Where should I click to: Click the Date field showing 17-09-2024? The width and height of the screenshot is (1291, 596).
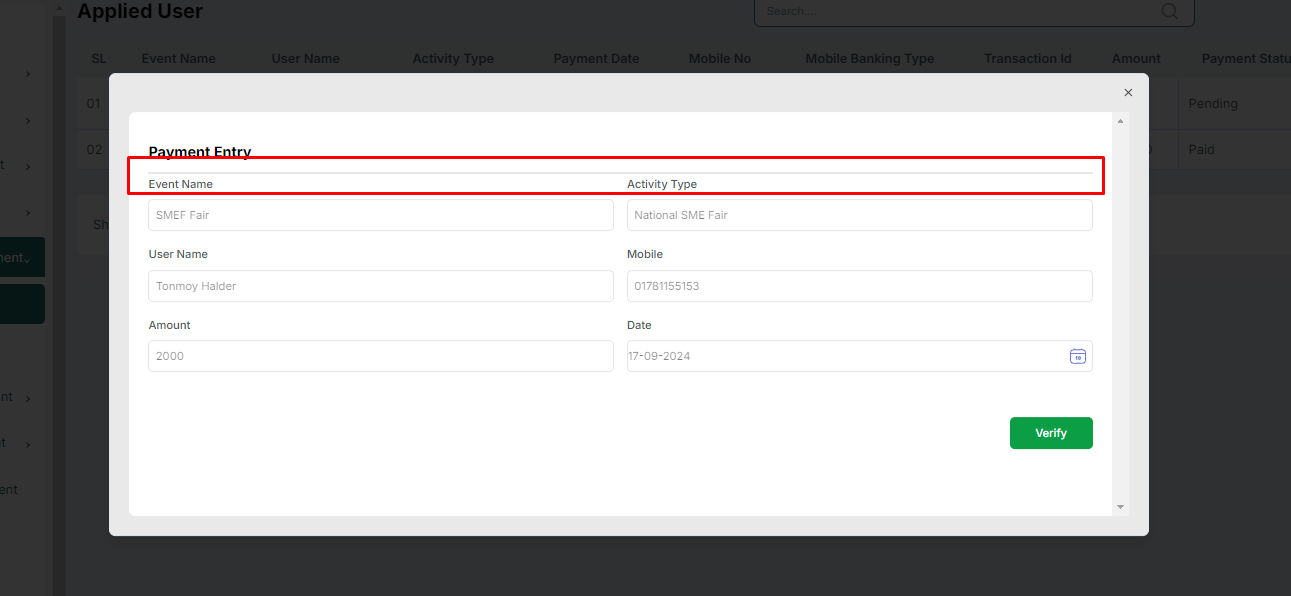(860, 356)
